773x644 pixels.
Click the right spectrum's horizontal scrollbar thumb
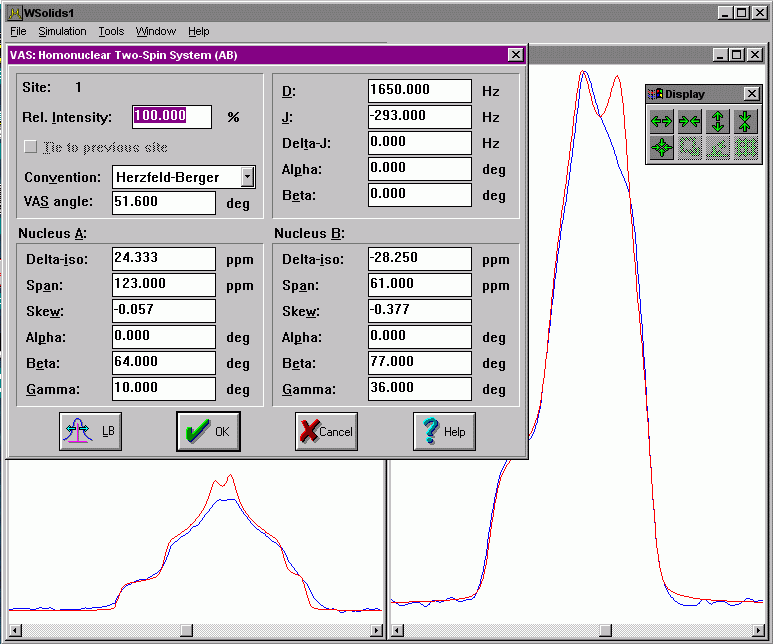604,630
